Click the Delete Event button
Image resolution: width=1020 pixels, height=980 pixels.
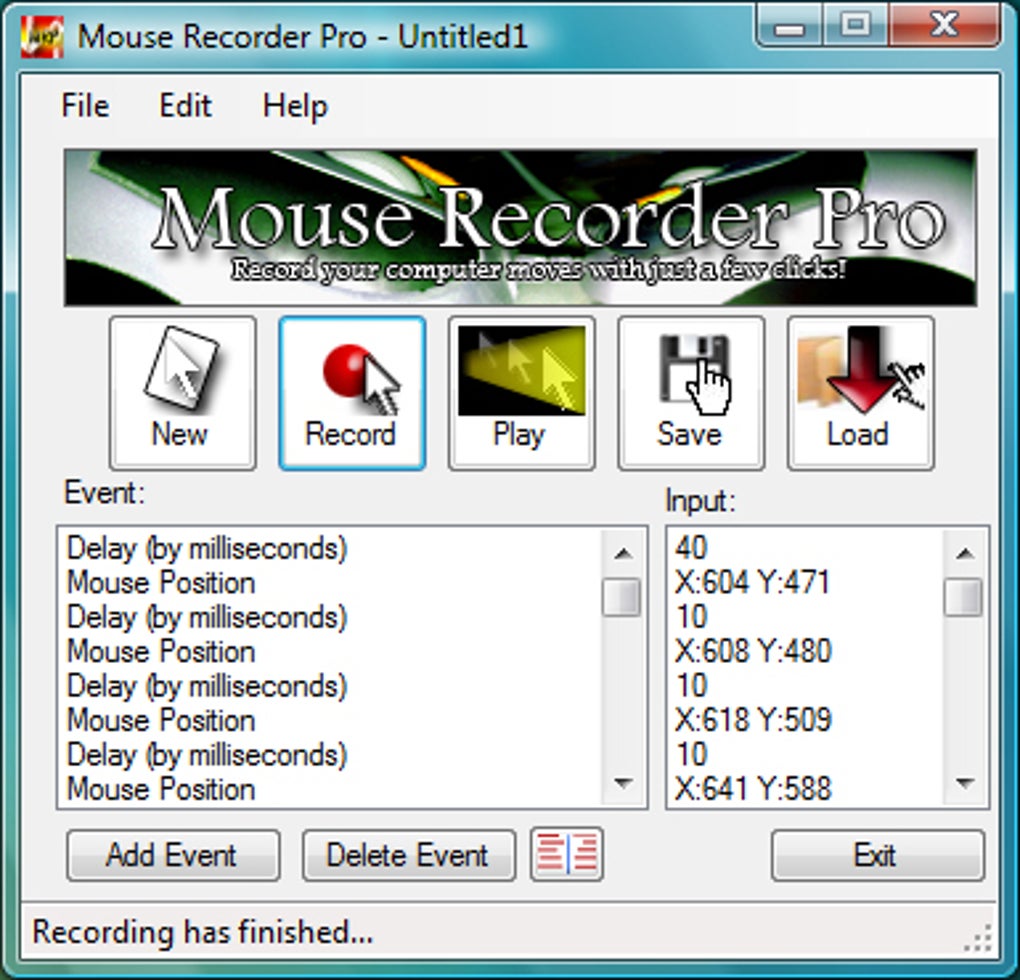click(x=409, y=855)
